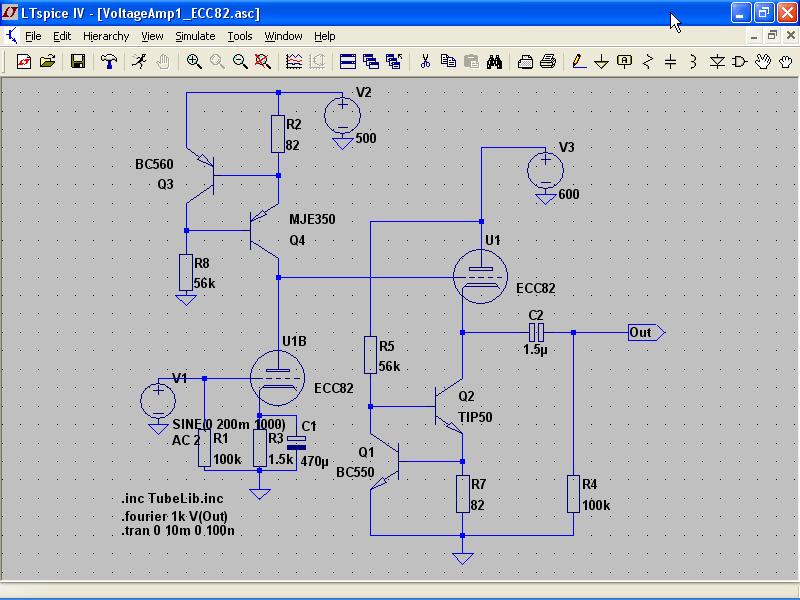Select the V2 voltage source symbol

342,115
